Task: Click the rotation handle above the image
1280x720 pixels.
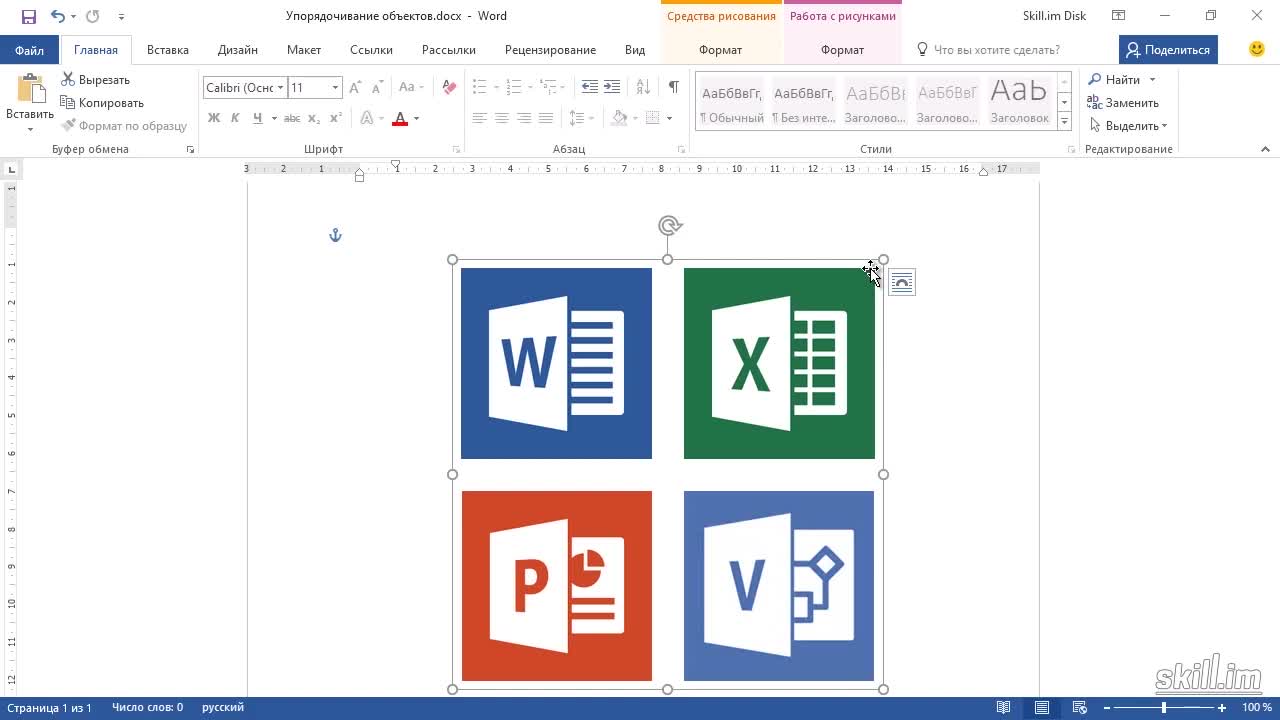Action: (x=670, y=226)
